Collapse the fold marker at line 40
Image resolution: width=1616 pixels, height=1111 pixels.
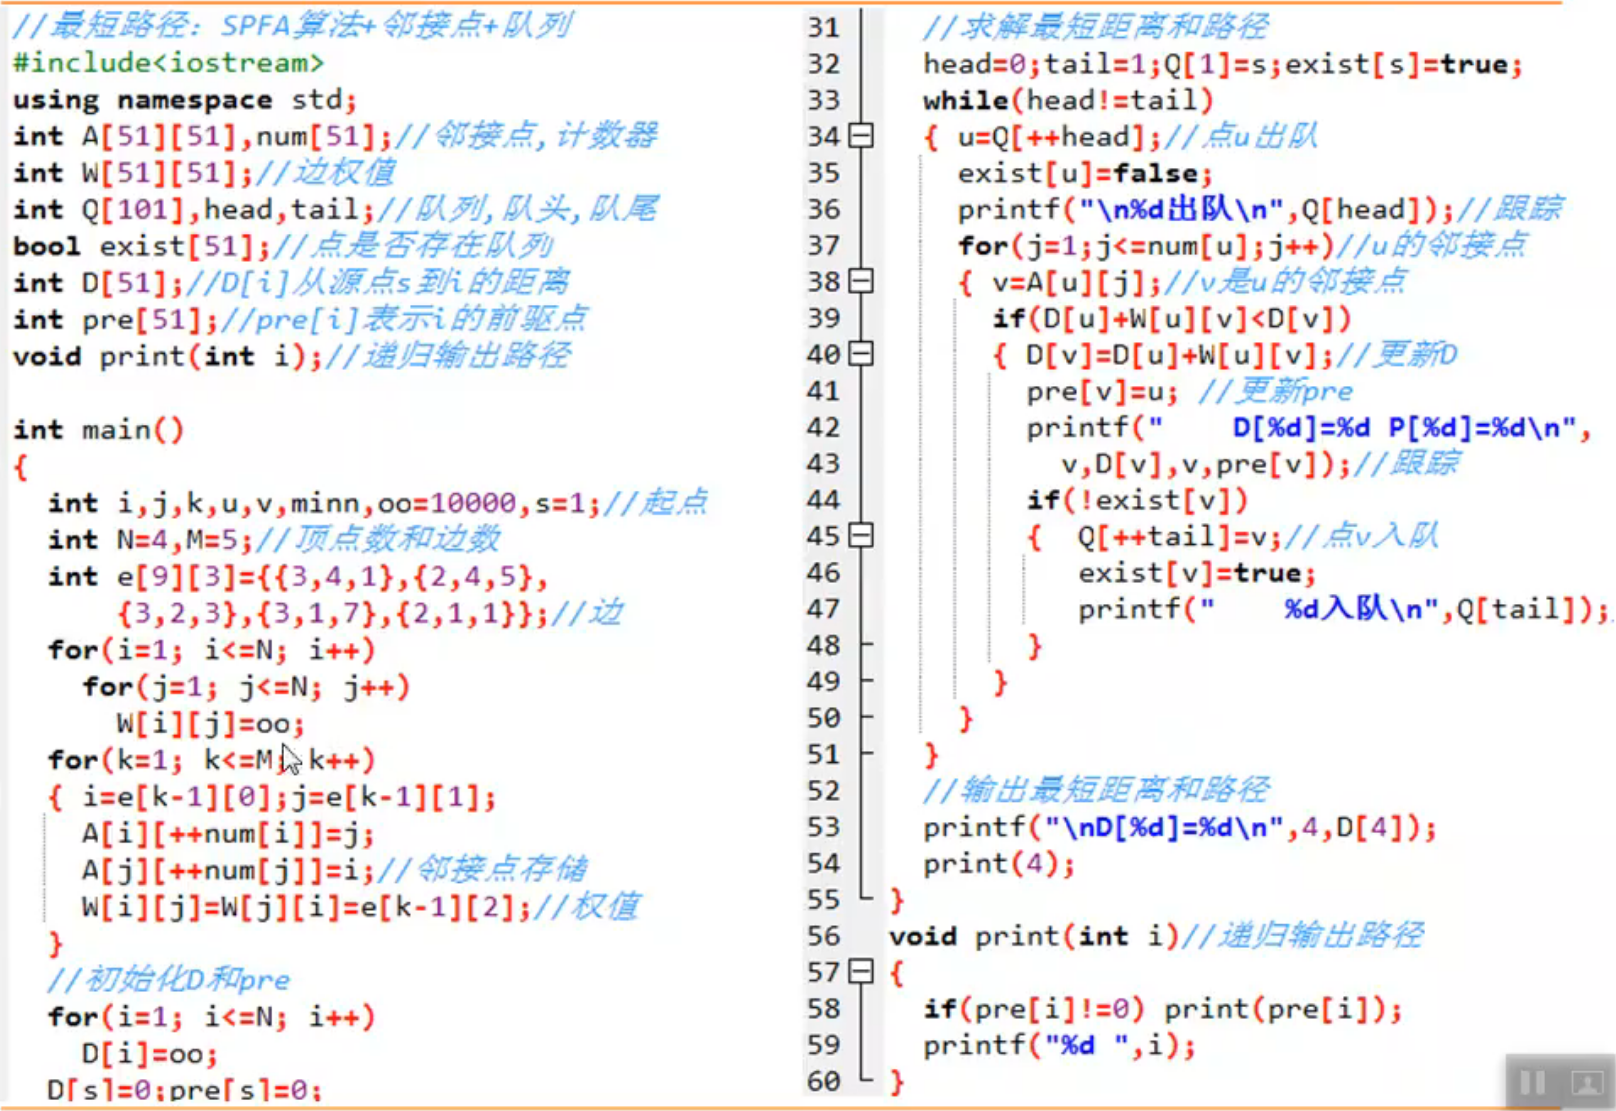pos(861,354)
